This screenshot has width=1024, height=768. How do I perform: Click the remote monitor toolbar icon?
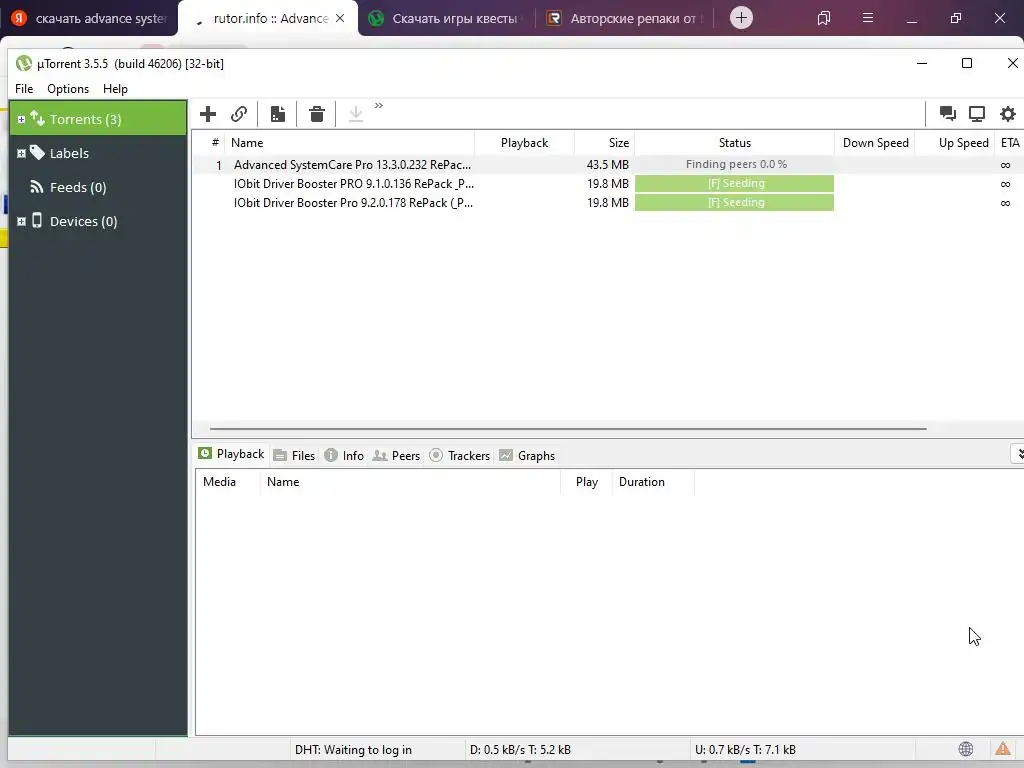[x=977, y=114]
